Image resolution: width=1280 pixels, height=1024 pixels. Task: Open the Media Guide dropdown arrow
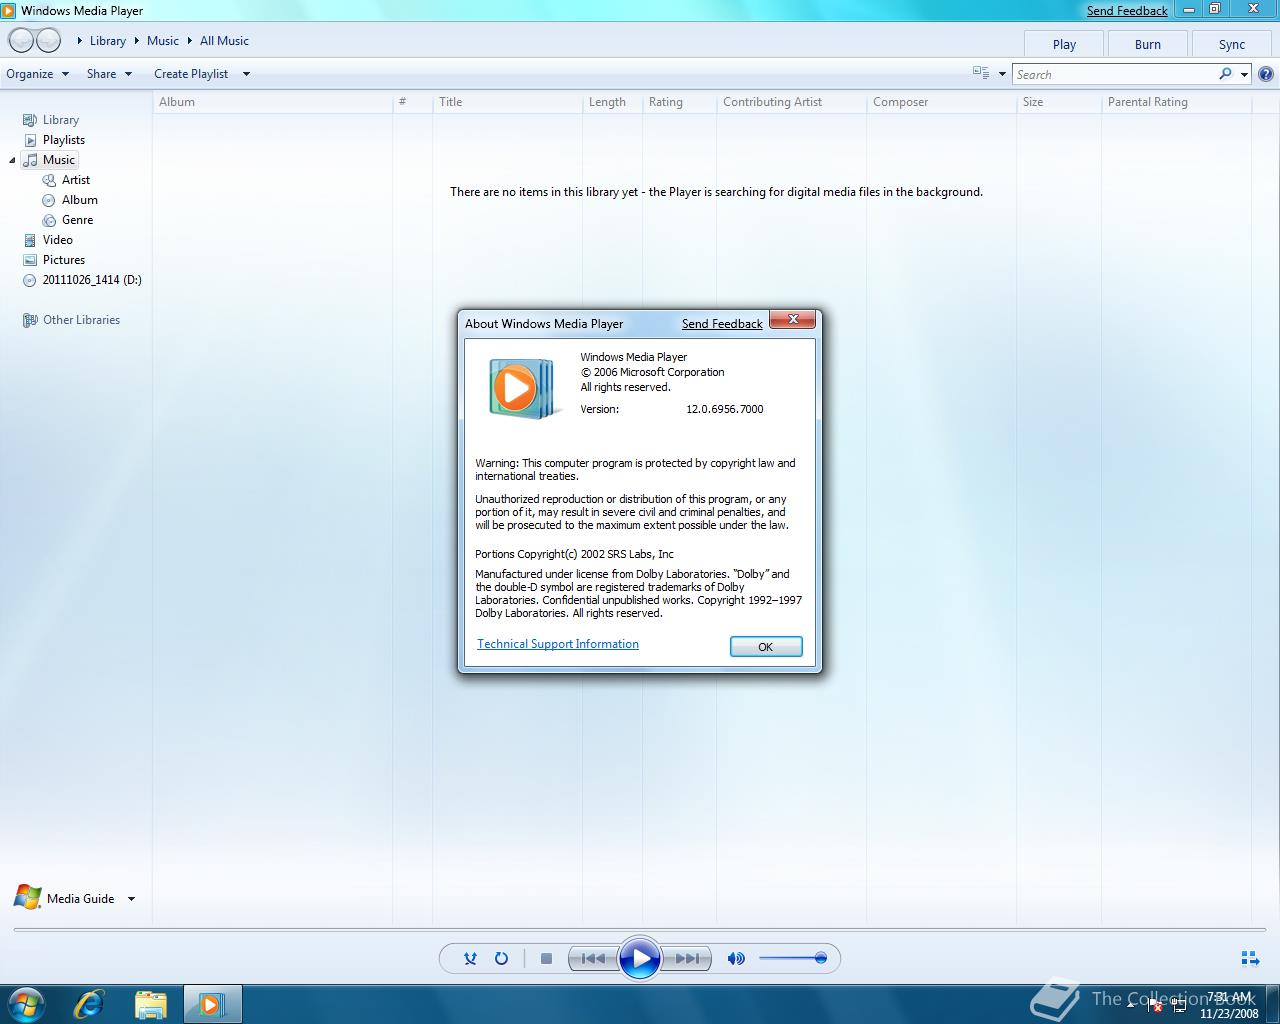click(x=131, y=899)
